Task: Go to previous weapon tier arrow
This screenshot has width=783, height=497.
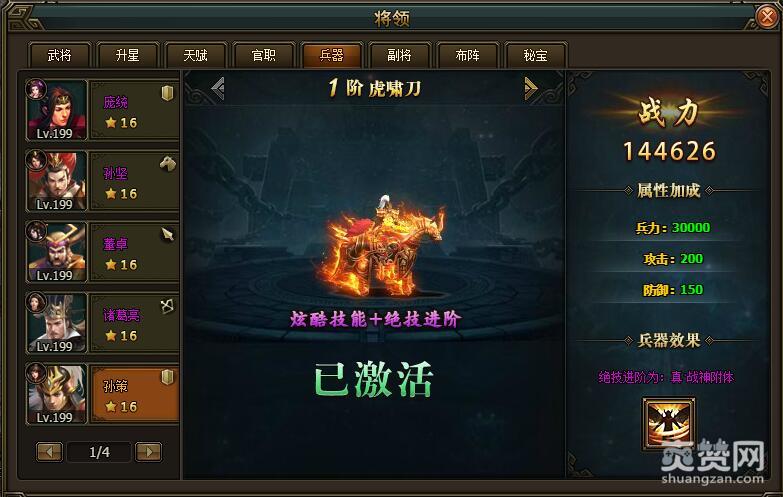Action: [218, 89]
